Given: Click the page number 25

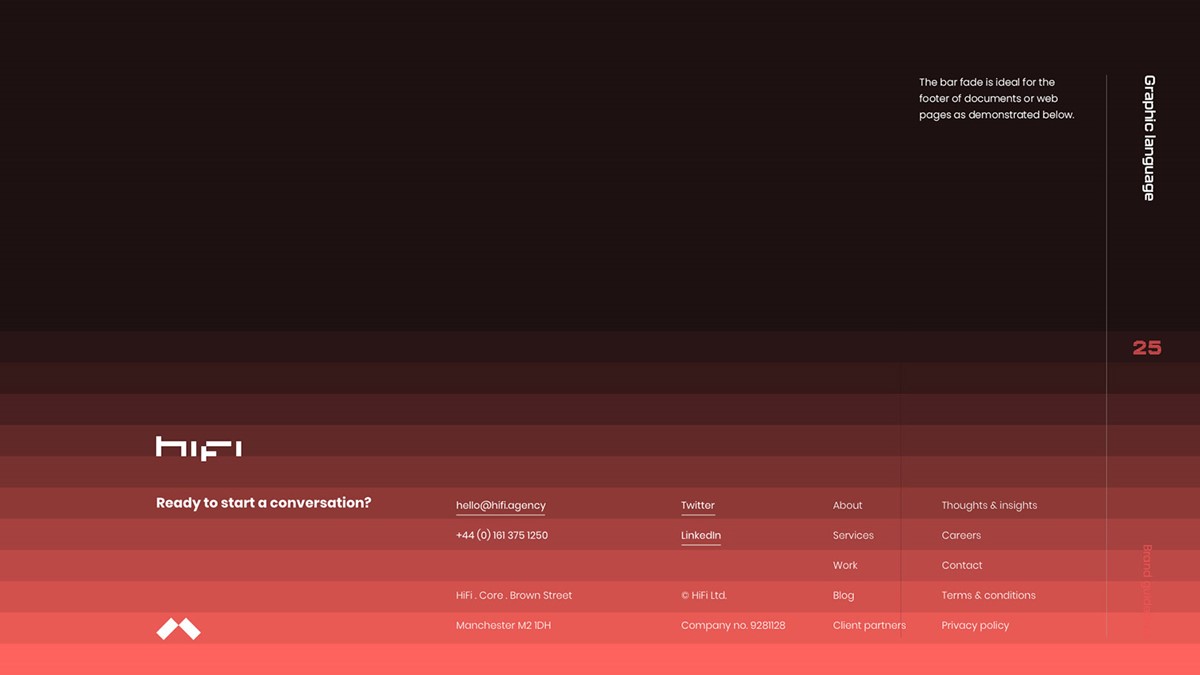Looking at the screenshot, I should click(x=1146, y=348).
